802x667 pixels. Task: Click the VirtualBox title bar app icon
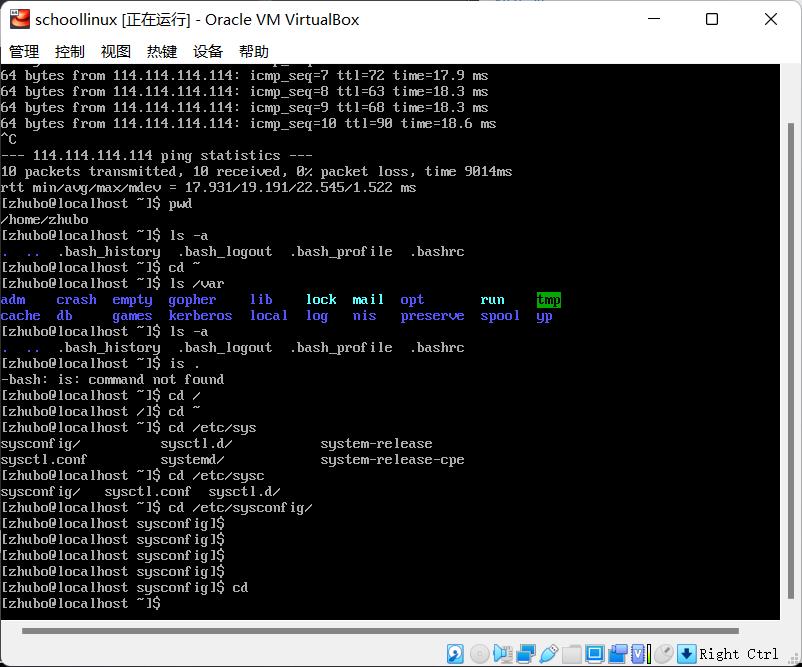[x=20, y=19]
